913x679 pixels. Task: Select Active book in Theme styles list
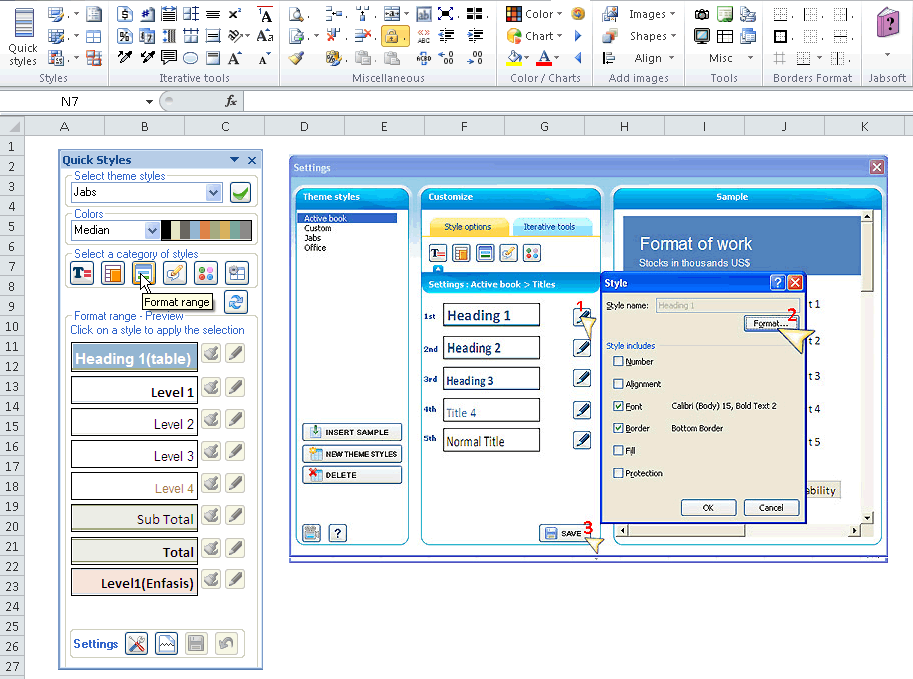coord(347,218)
